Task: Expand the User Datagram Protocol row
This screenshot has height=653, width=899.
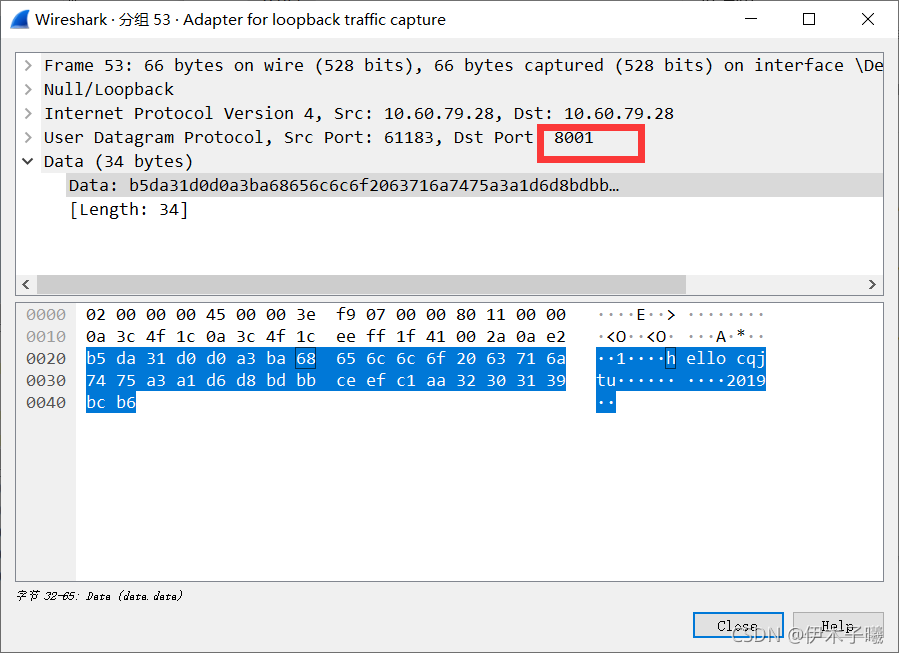Action: click(x=28, y=138)
